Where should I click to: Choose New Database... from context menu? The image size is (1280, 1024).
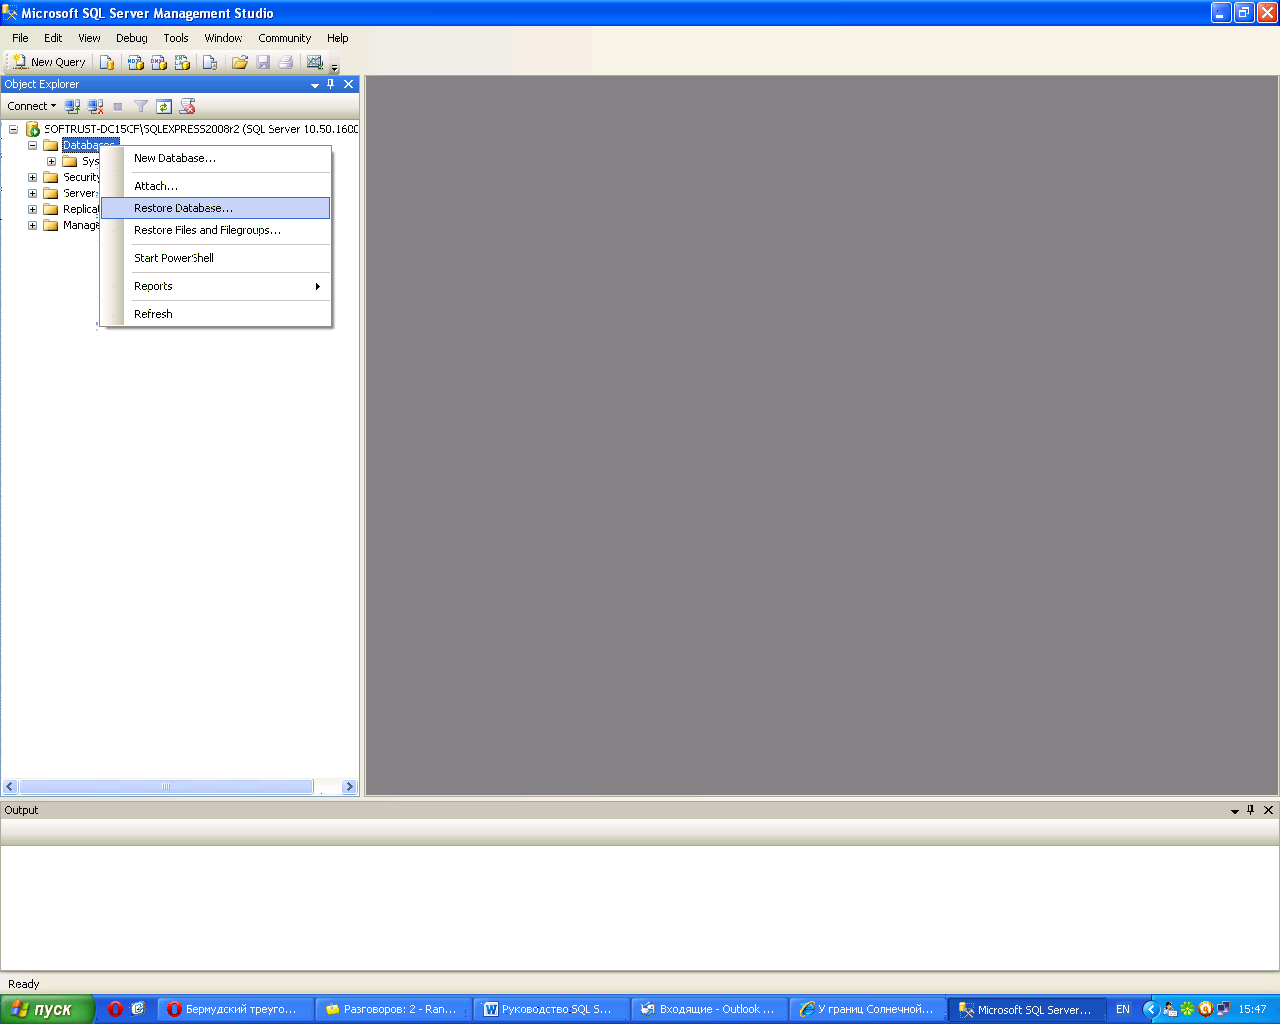click(x=216, y=158)
